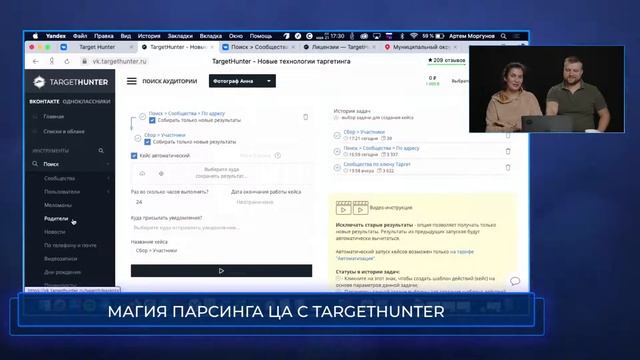The height and width of the screenshot is (360, 640).
Task: Expand the Поиск section in sidebar
Action: tap(71, 164)
